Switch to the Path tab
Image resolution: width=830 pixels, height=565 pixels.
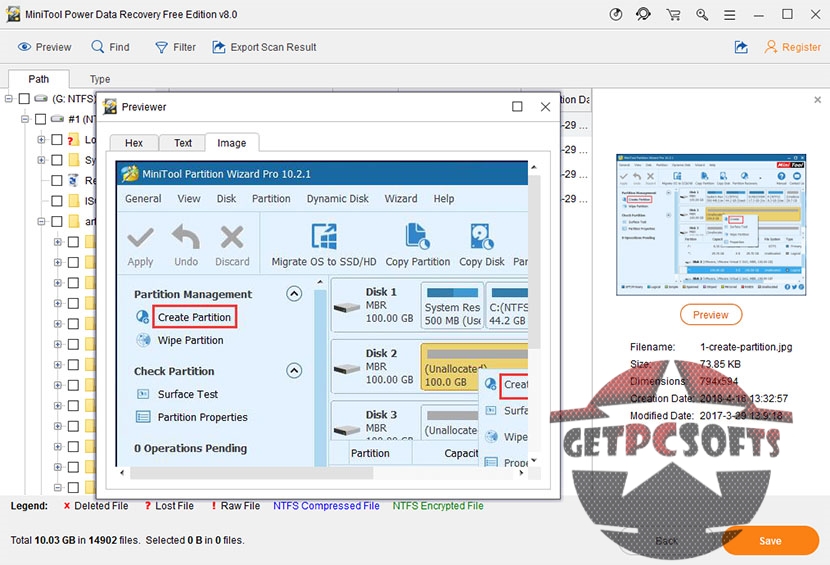click(x=39, y=79)
